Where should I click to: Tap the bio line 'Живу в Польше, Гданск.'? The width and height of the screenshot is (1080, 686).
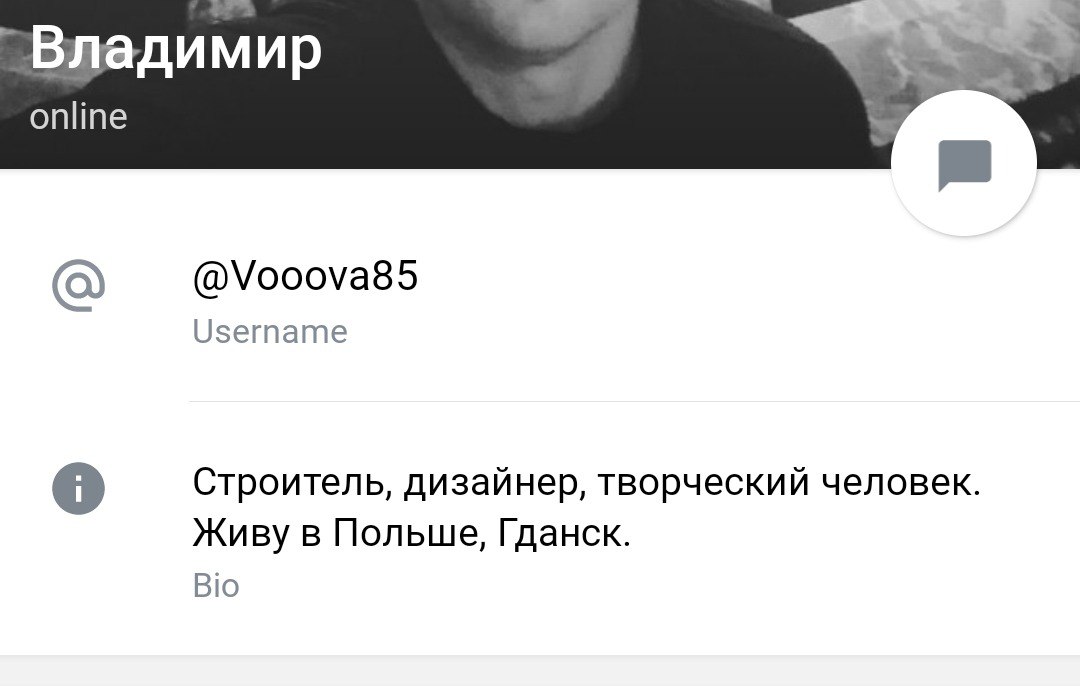point(411,533)
